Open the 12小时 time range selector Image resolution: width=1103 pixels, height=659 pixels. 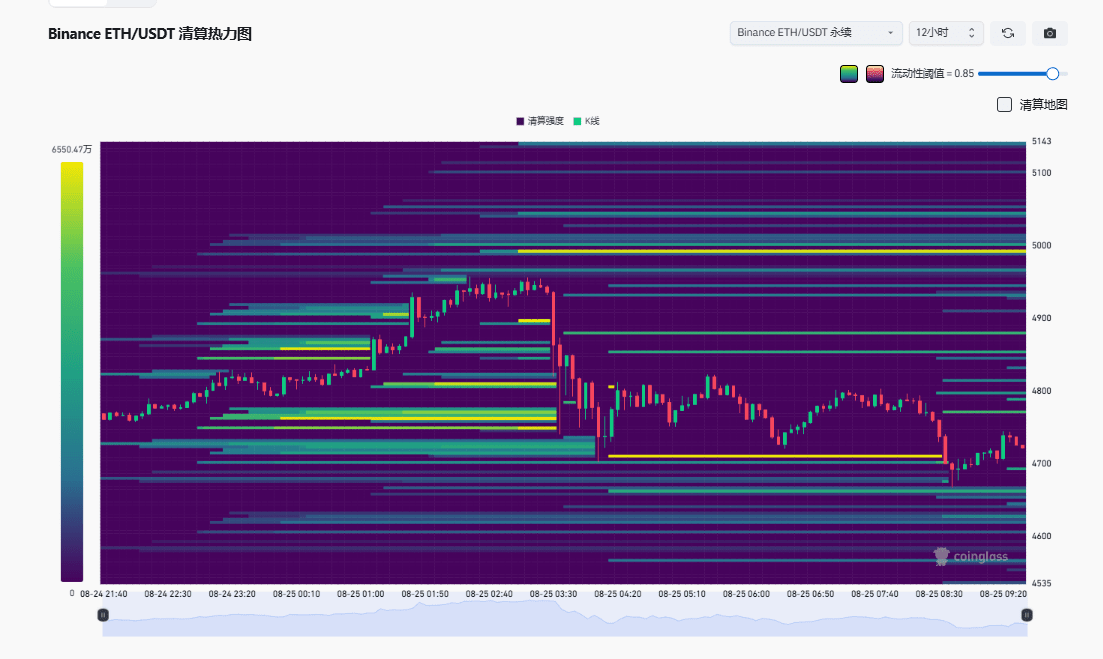click(x=945, y=33)
